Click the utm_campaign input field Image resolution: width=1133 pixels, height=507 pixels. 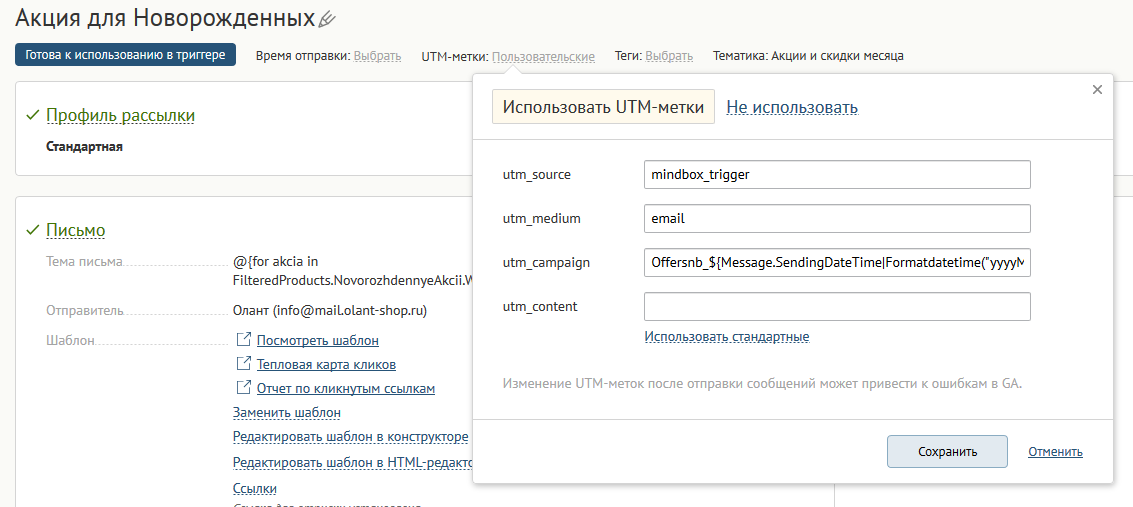coord(837,262)
